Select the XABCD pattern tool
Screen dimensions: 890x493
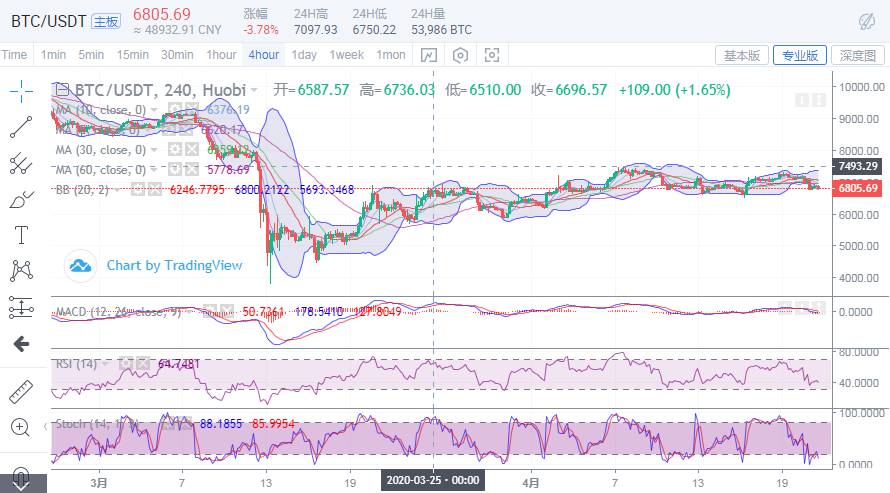point(21,271)
